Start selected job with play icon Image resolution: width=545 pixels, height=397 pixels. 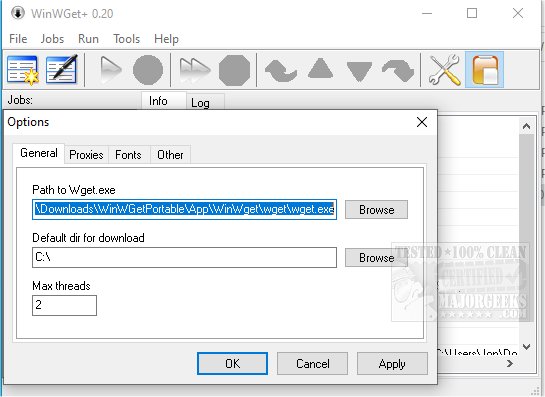(x=110, y=70)
